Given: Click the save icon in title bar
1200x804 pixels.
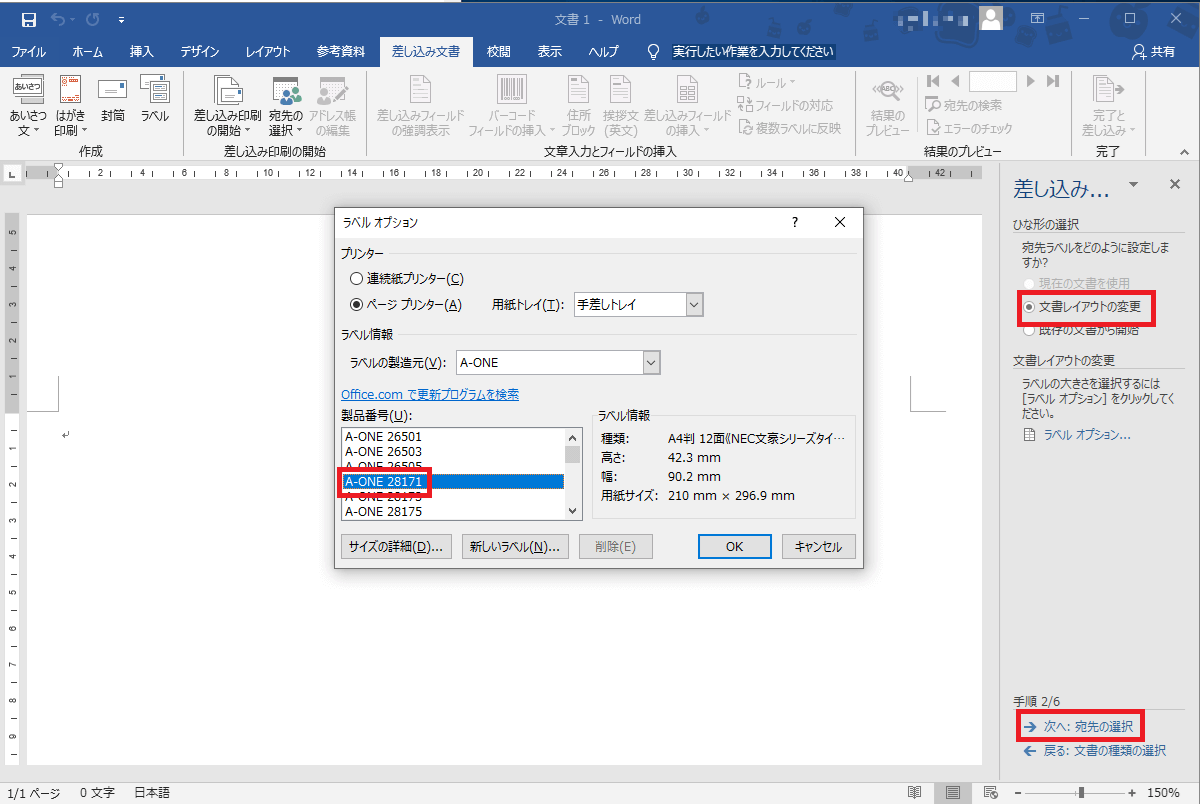Looking at the screenshot, I should tap(29, 19).
